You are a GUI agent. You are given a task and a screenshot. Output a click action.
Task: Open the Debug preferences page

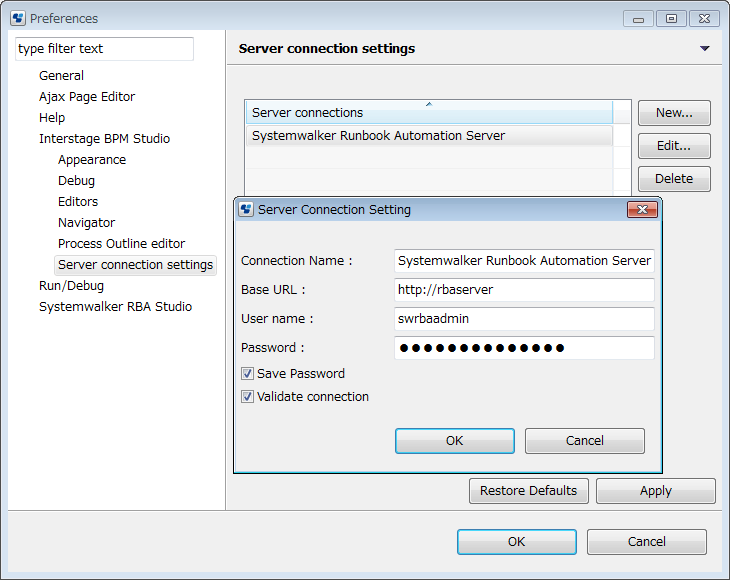click(76, 181)
